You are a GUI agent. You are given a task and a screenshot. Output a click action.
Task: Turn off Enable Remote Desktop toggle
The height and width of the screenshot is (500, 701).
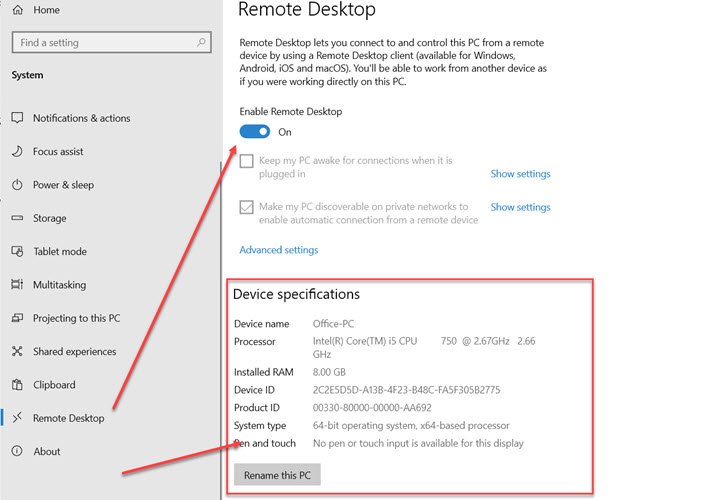pos(255,132)
